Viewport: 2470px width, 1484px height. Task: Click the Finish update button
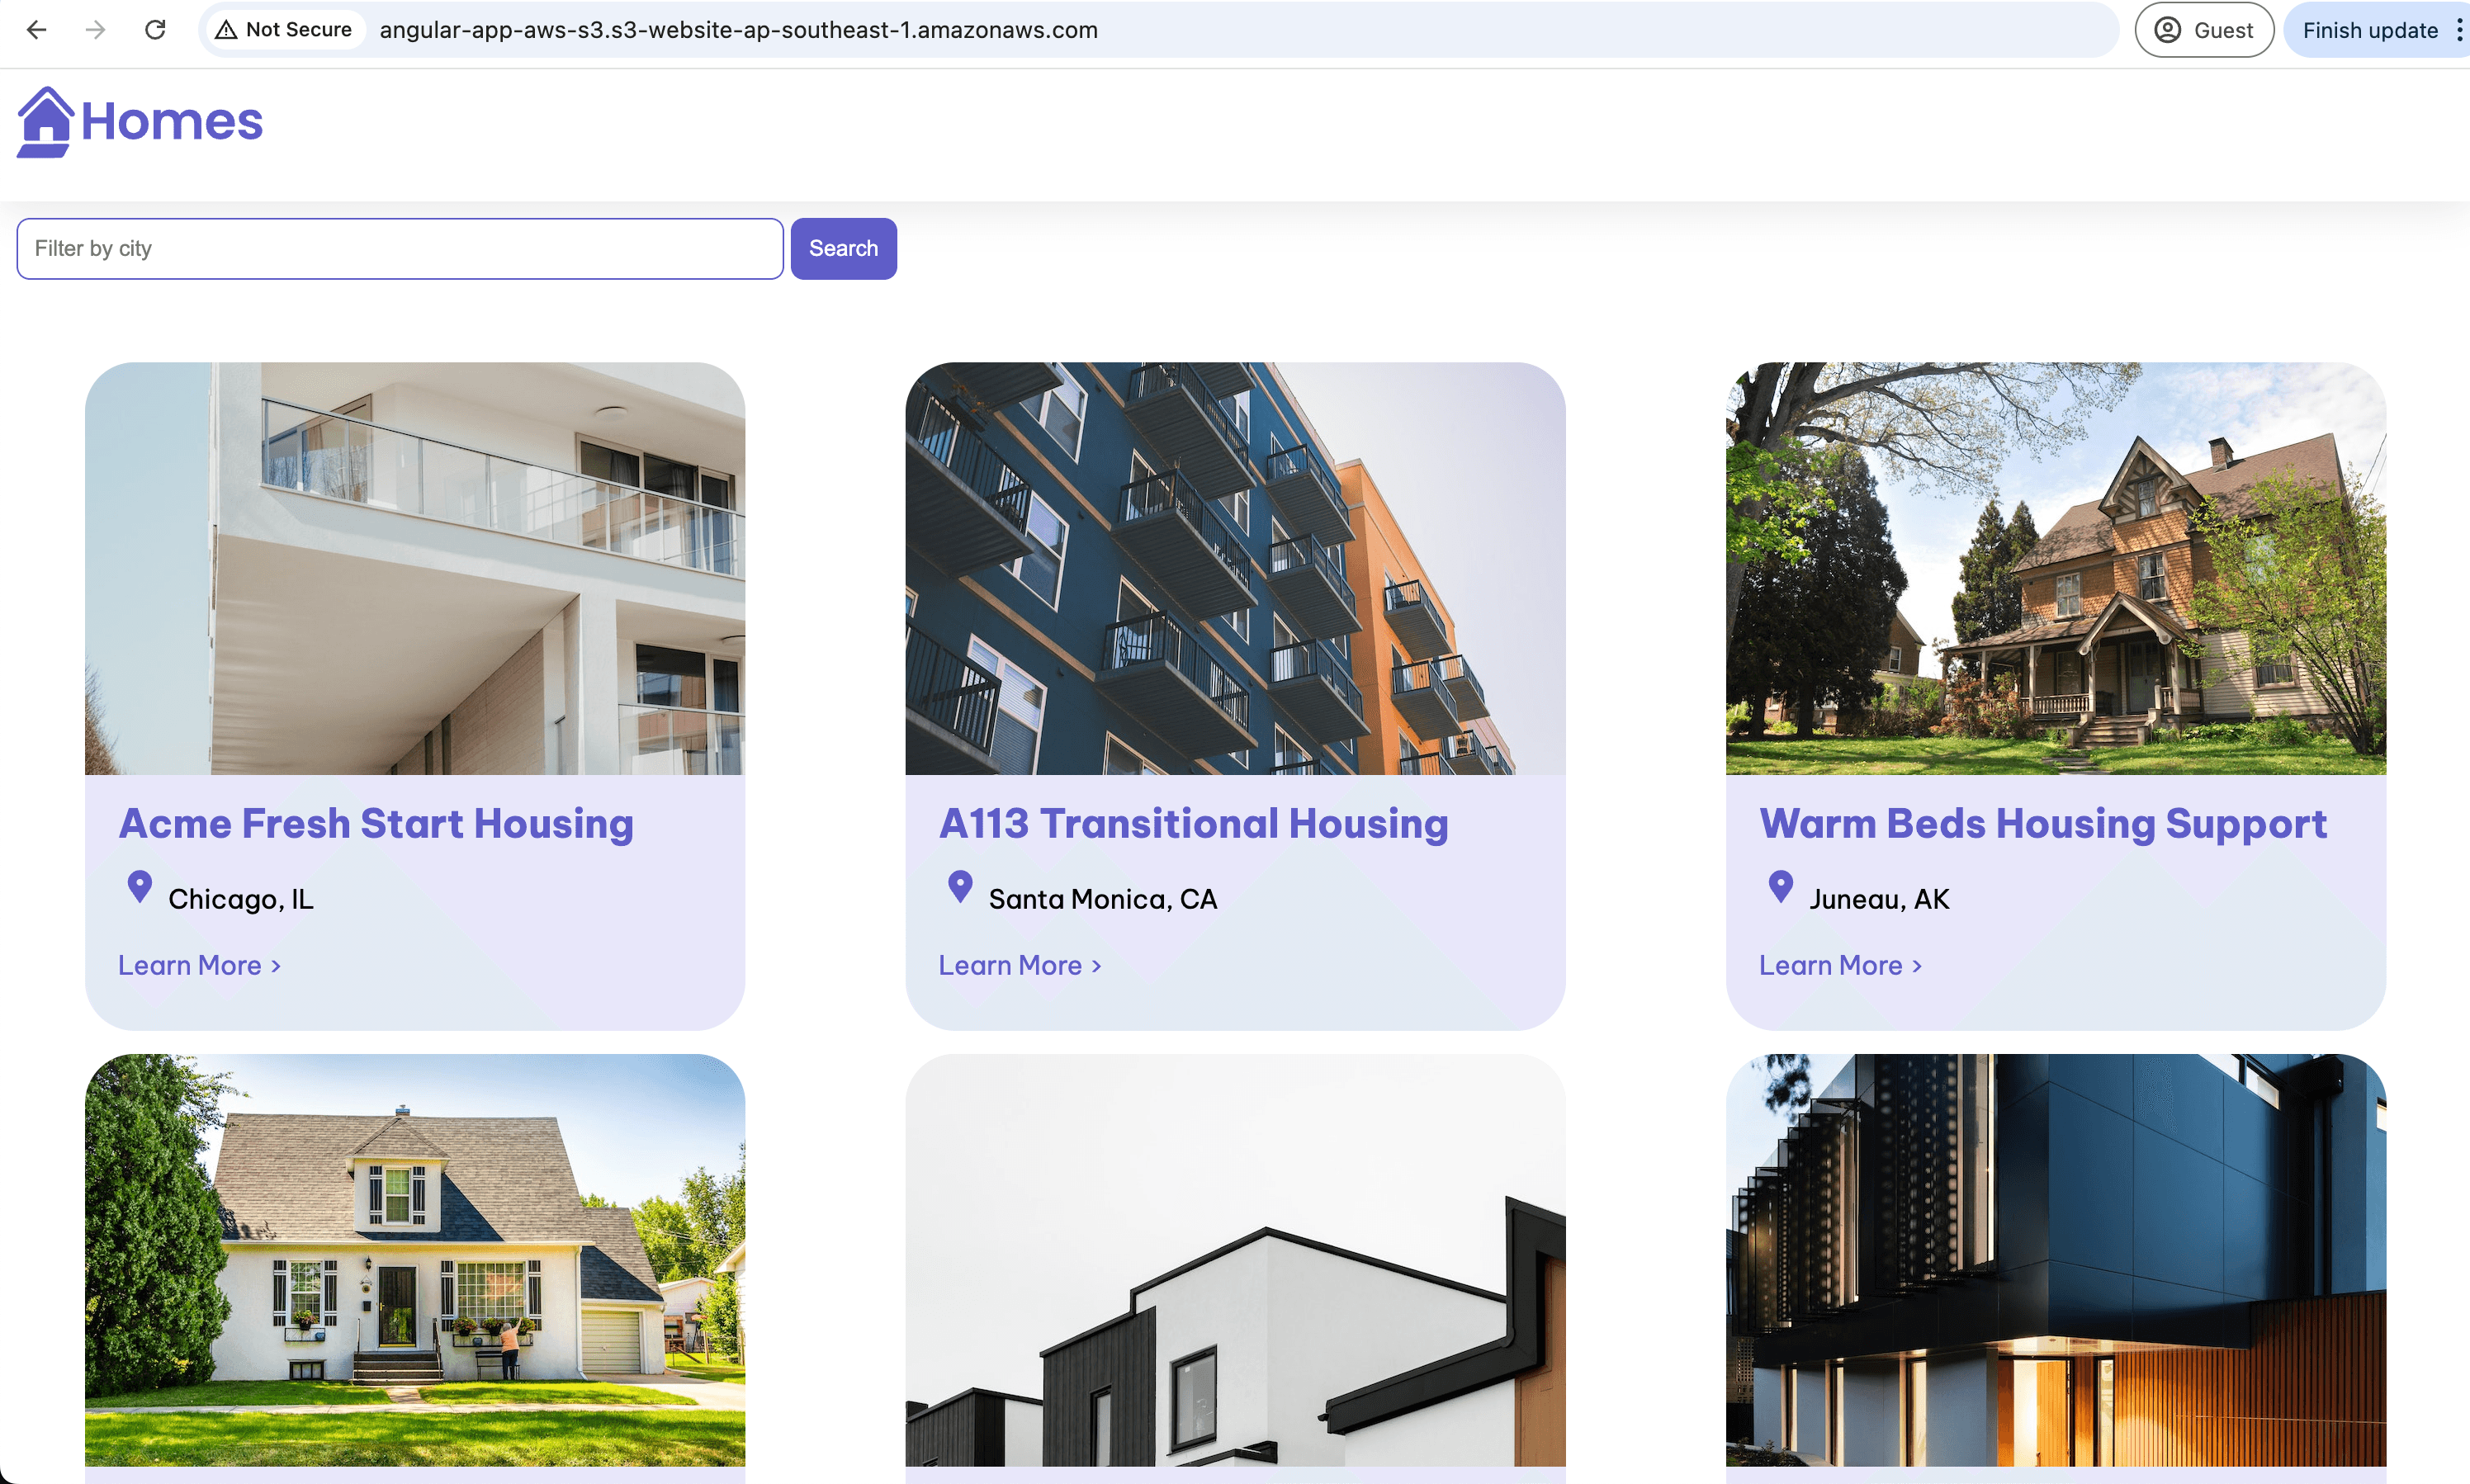(x=2369, y=30)
